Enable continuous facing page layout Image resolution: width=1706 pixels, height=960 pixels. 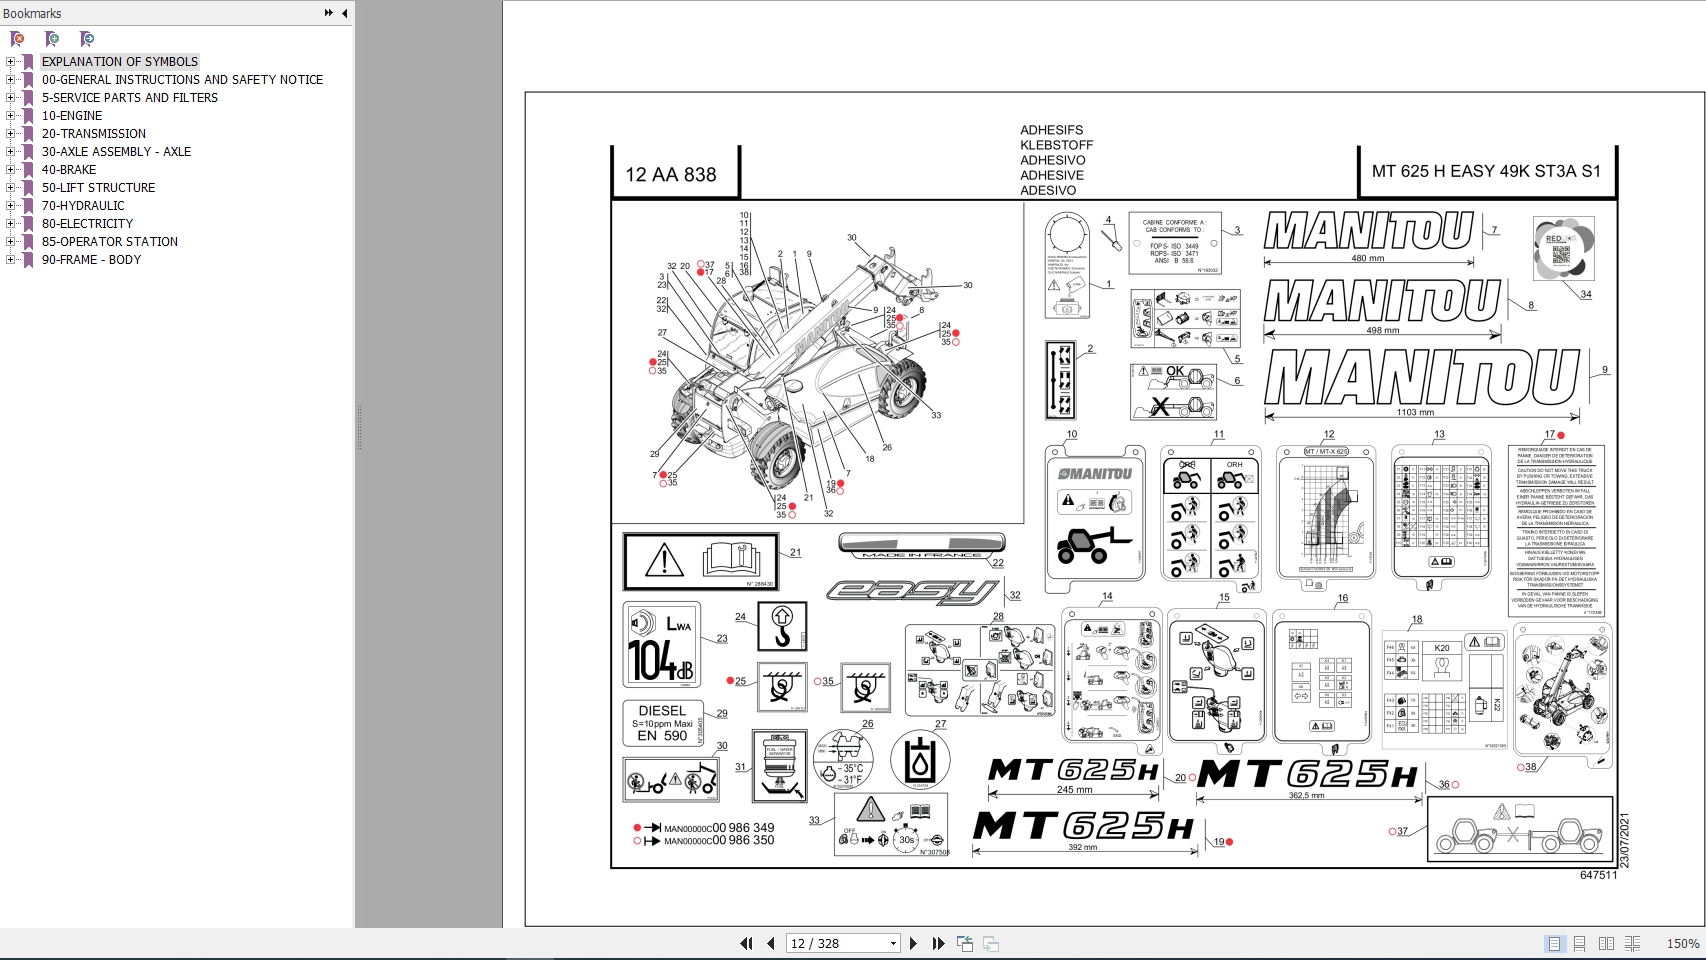(x=1633, y=943)
